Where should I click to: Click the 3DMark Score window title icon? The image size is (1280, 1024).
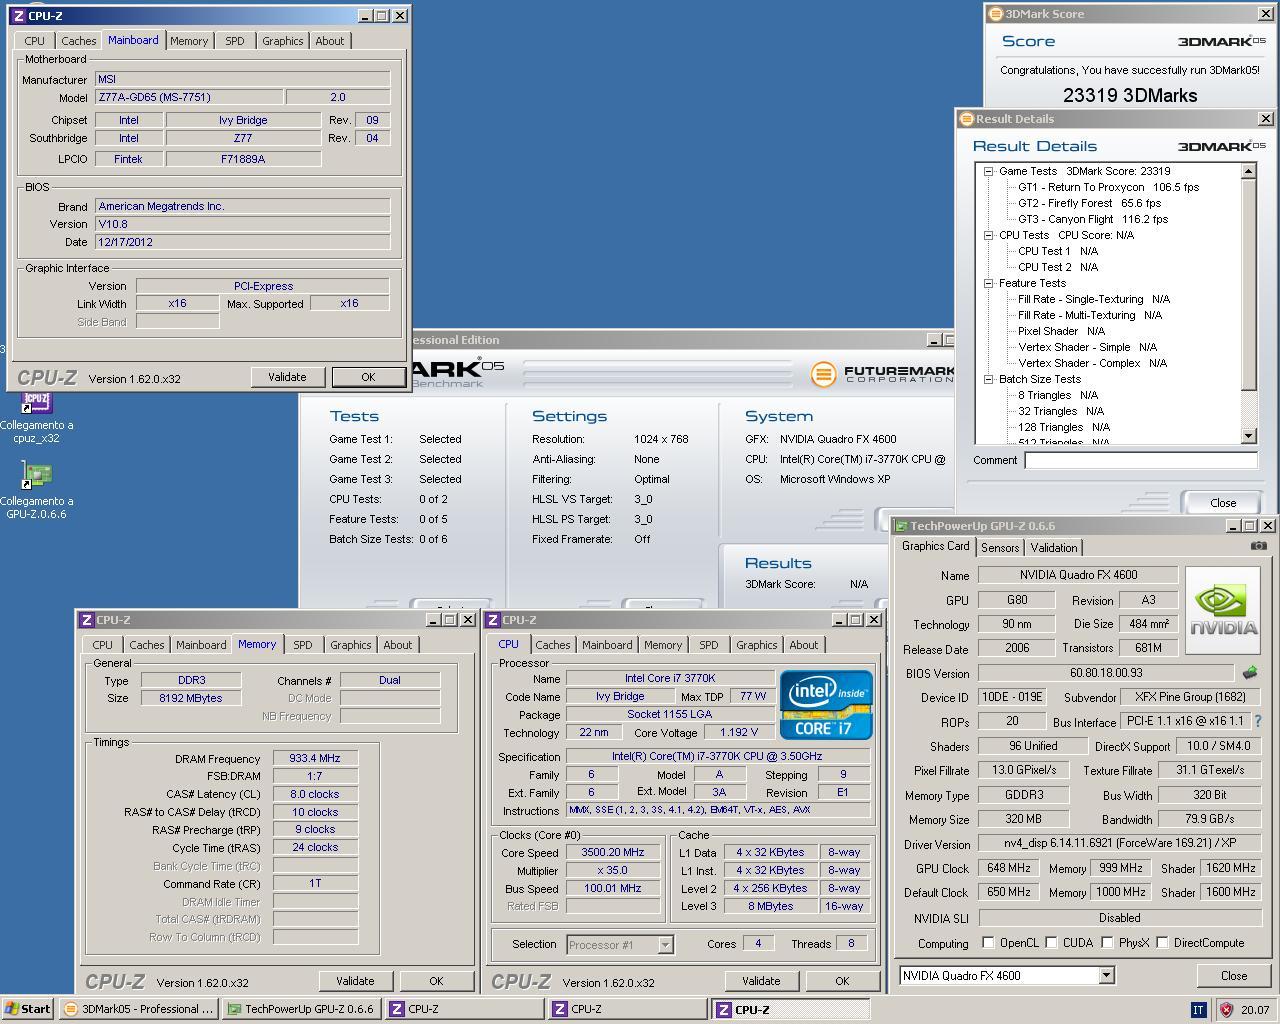coord(995,14)
